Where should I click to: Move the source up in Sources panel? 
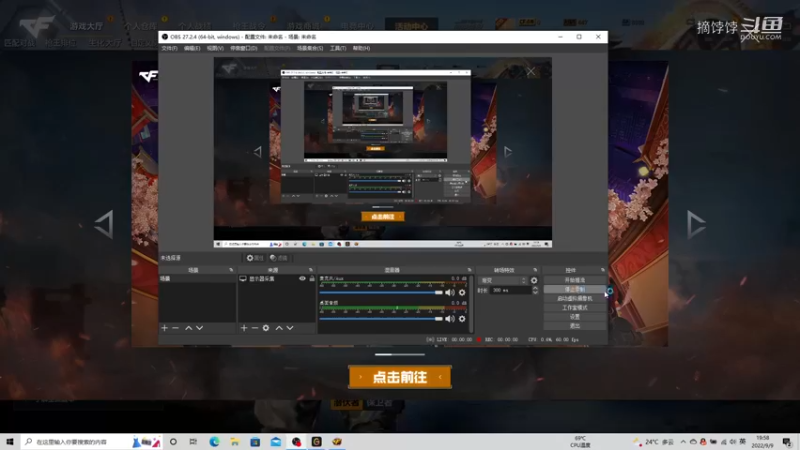click(x=279, y=328)
